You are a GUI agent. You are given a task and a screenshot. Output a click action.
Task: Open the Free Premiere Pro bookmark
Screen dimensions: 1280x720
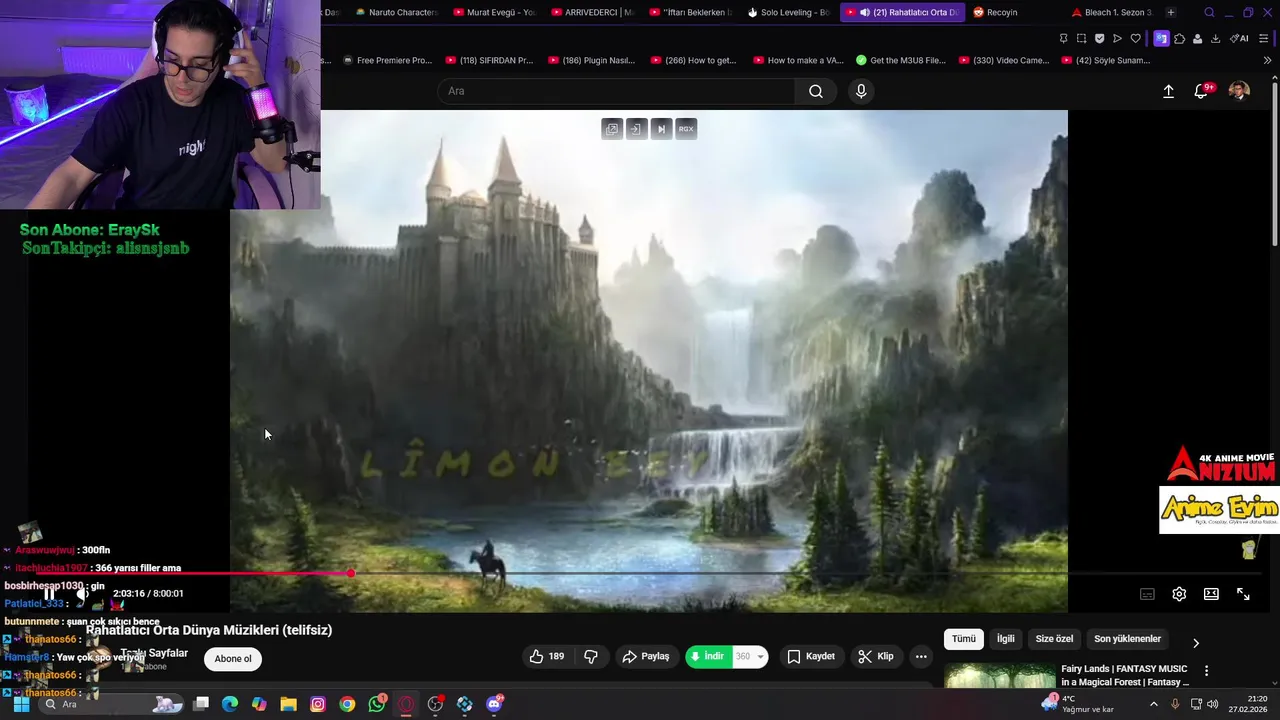tap(386, 60)
